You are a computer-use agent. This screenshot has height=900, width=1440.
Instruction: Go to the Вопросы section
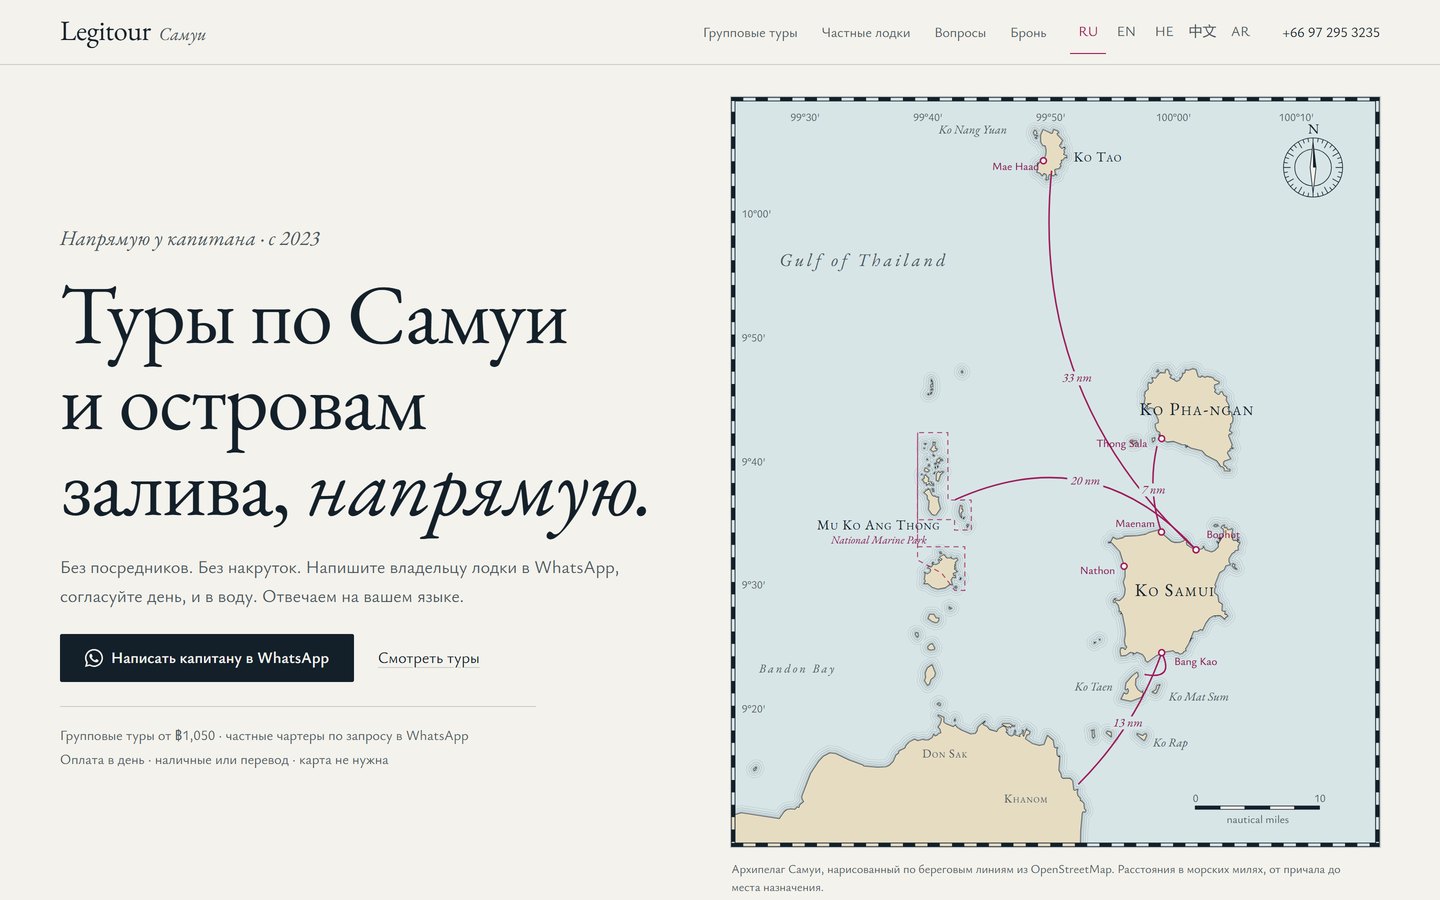coord(960,33)
